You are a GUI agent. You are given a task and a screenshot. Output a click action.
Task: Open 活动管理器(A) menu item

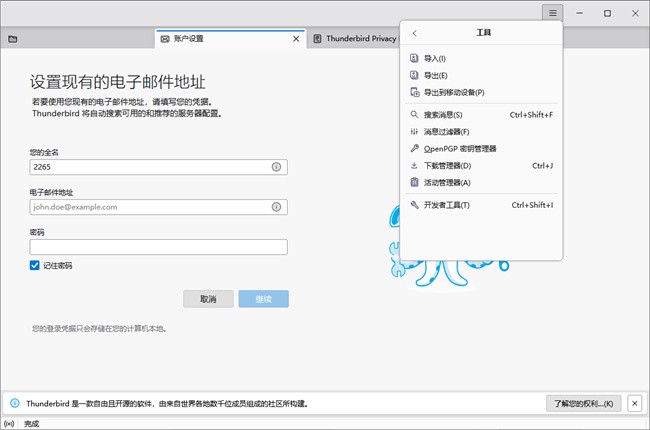(447, 182)
